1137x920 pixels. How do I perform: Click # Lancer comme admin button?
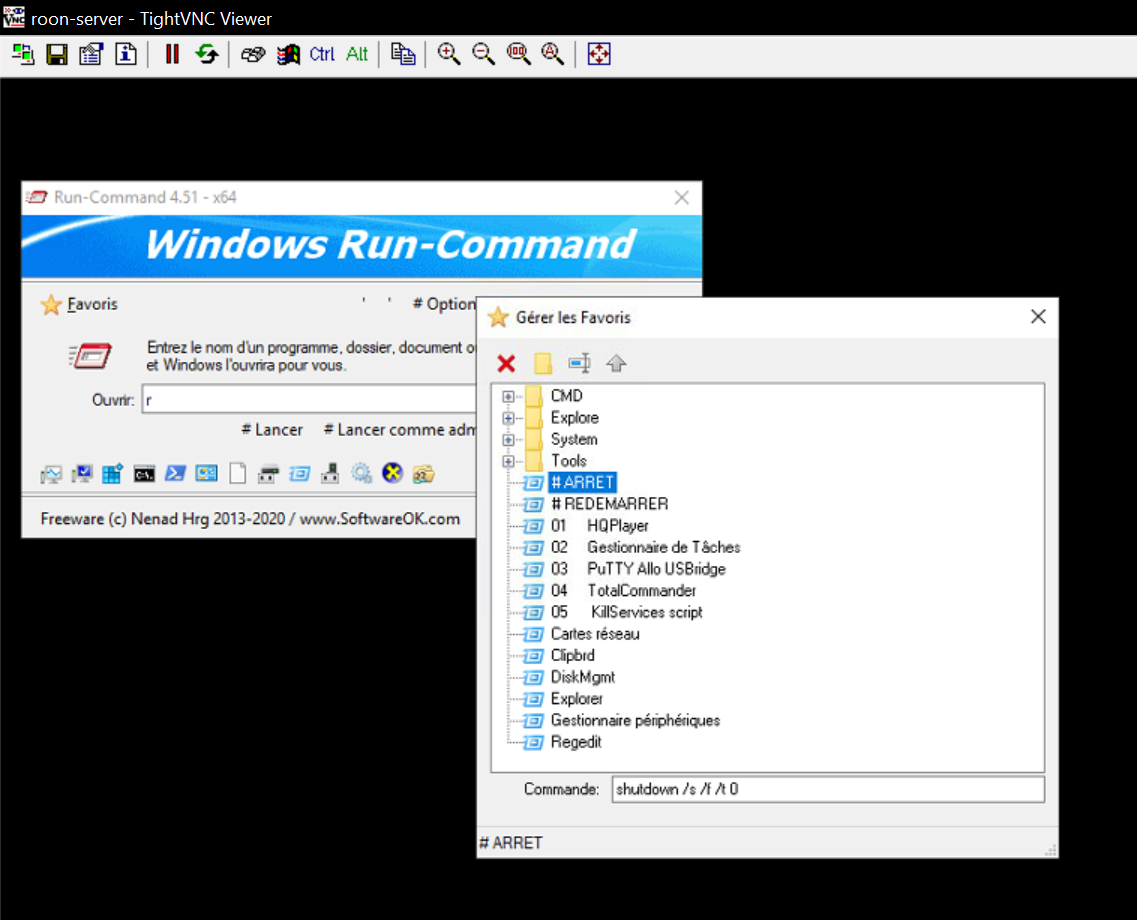click(400, 430)
